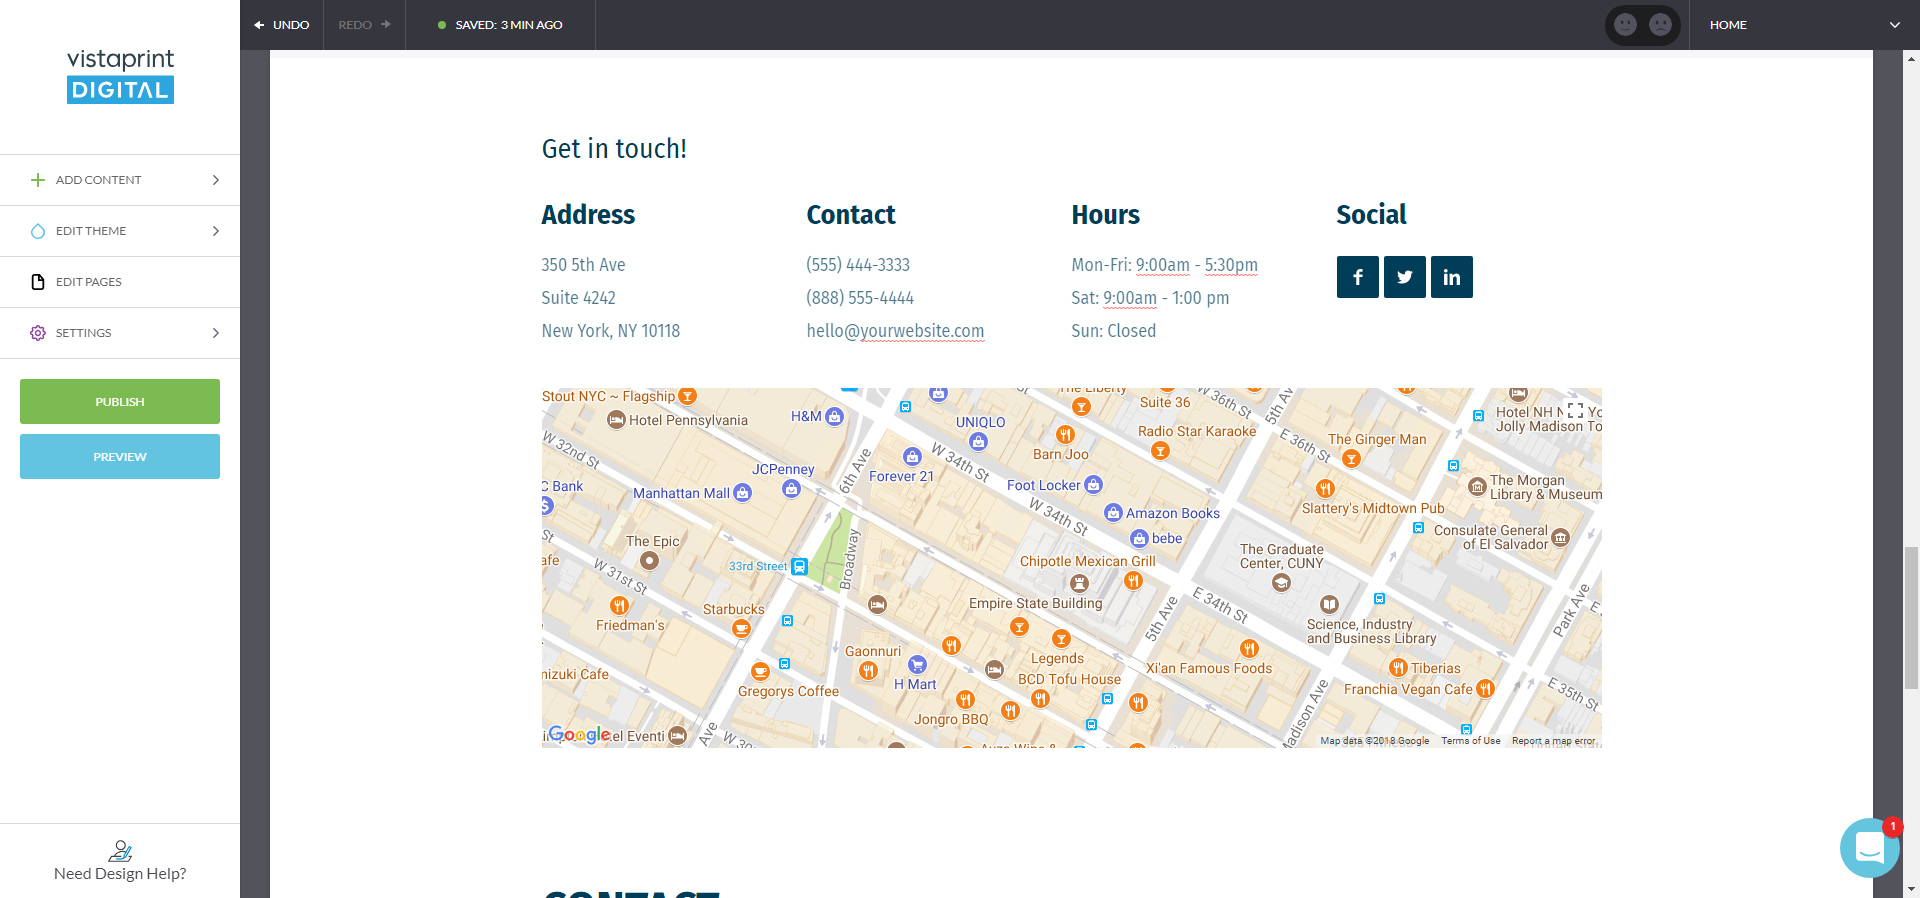This screenshot has width=1920, height=898.
Task: Click the design help person icon
Action: 120,851
